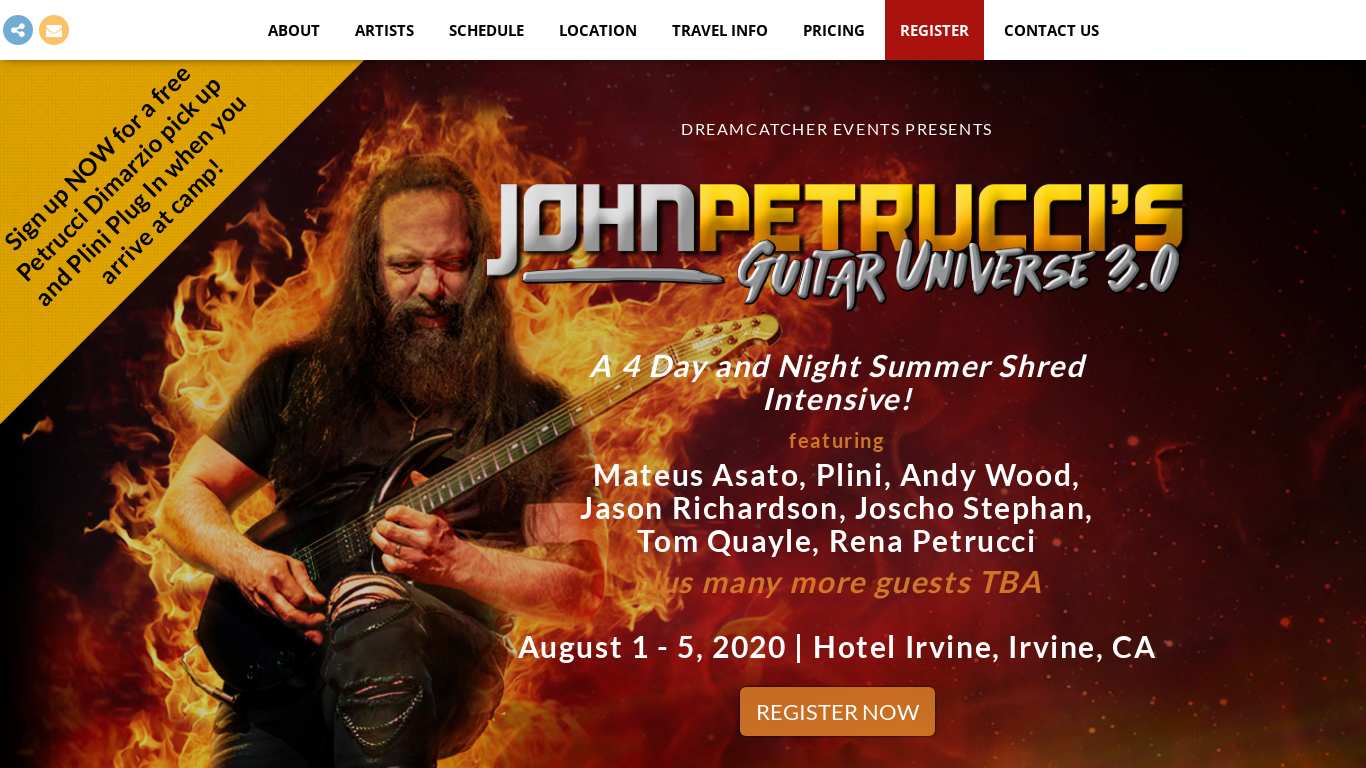Select Location in the navigation bar
Screen dimensions: 1366x768
tap(598, 30)
